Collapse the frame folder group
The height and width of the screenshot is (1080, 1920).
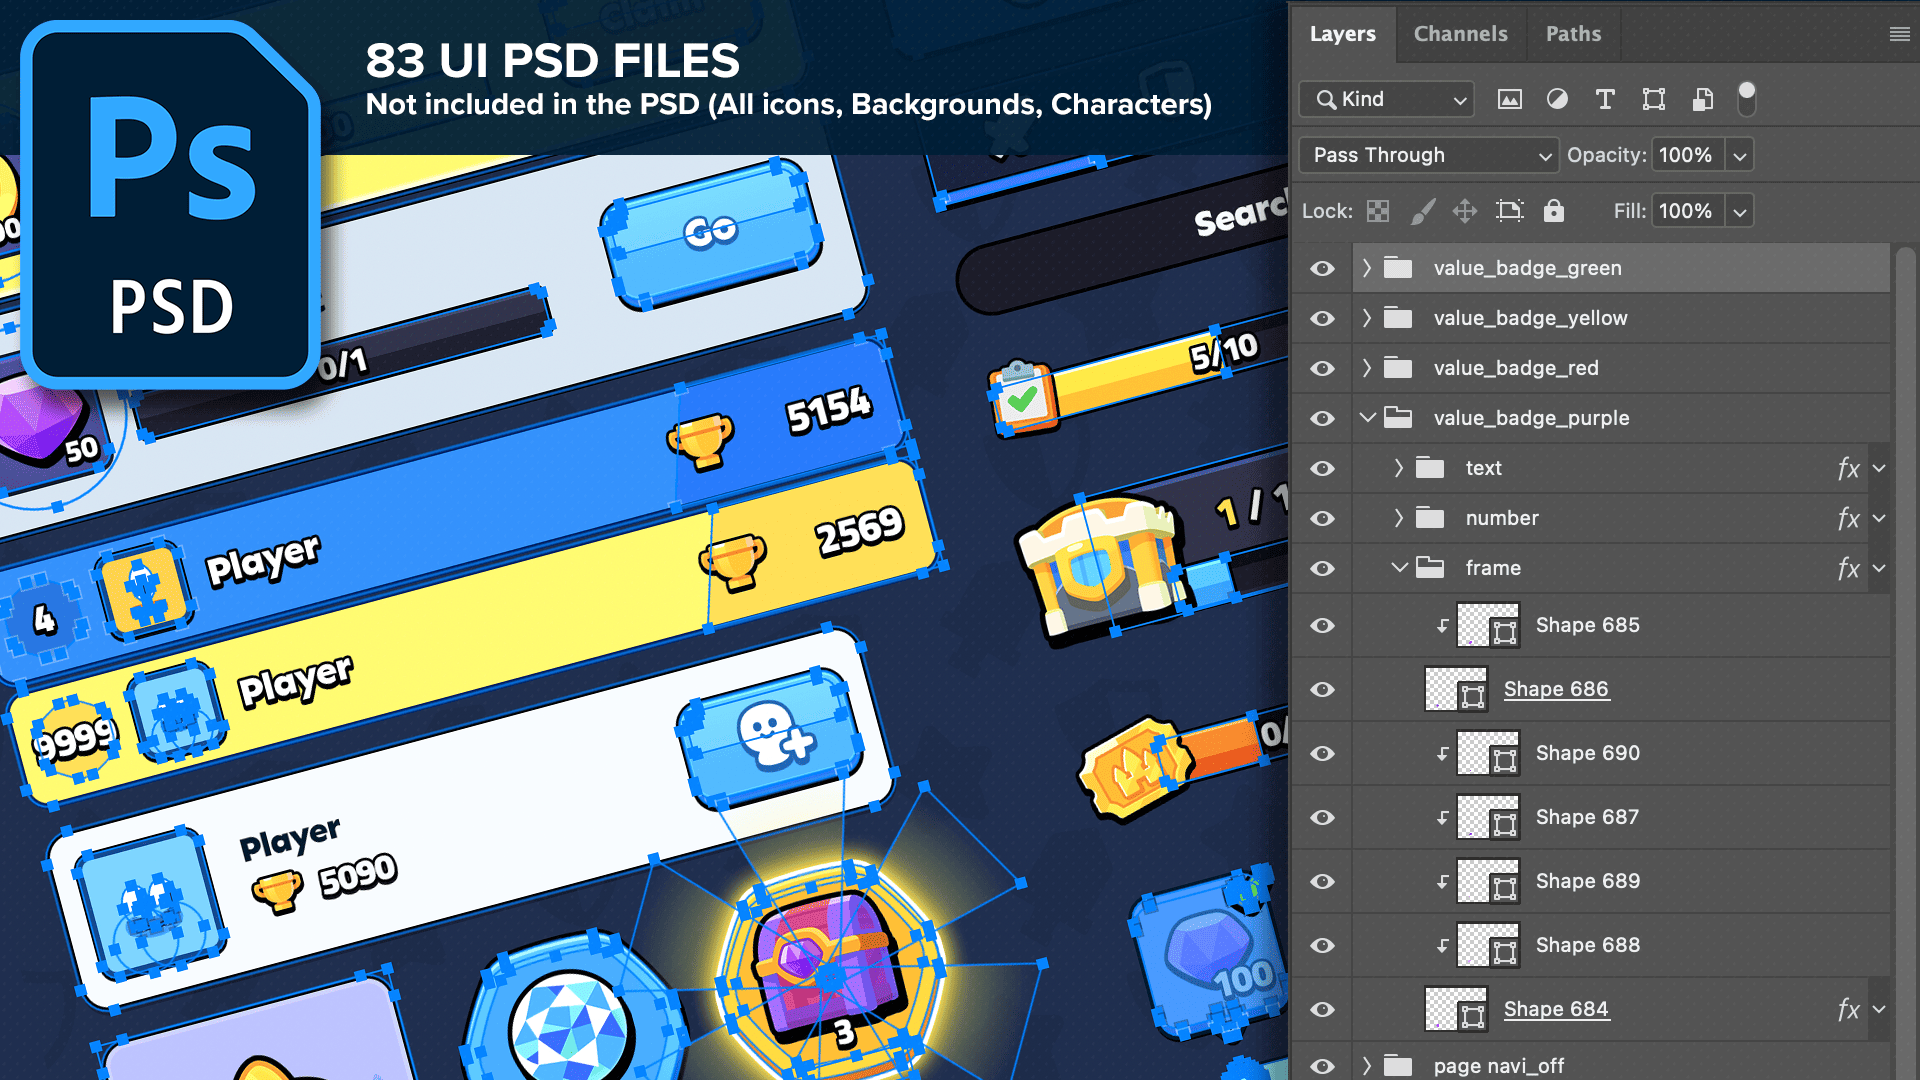1399,568
